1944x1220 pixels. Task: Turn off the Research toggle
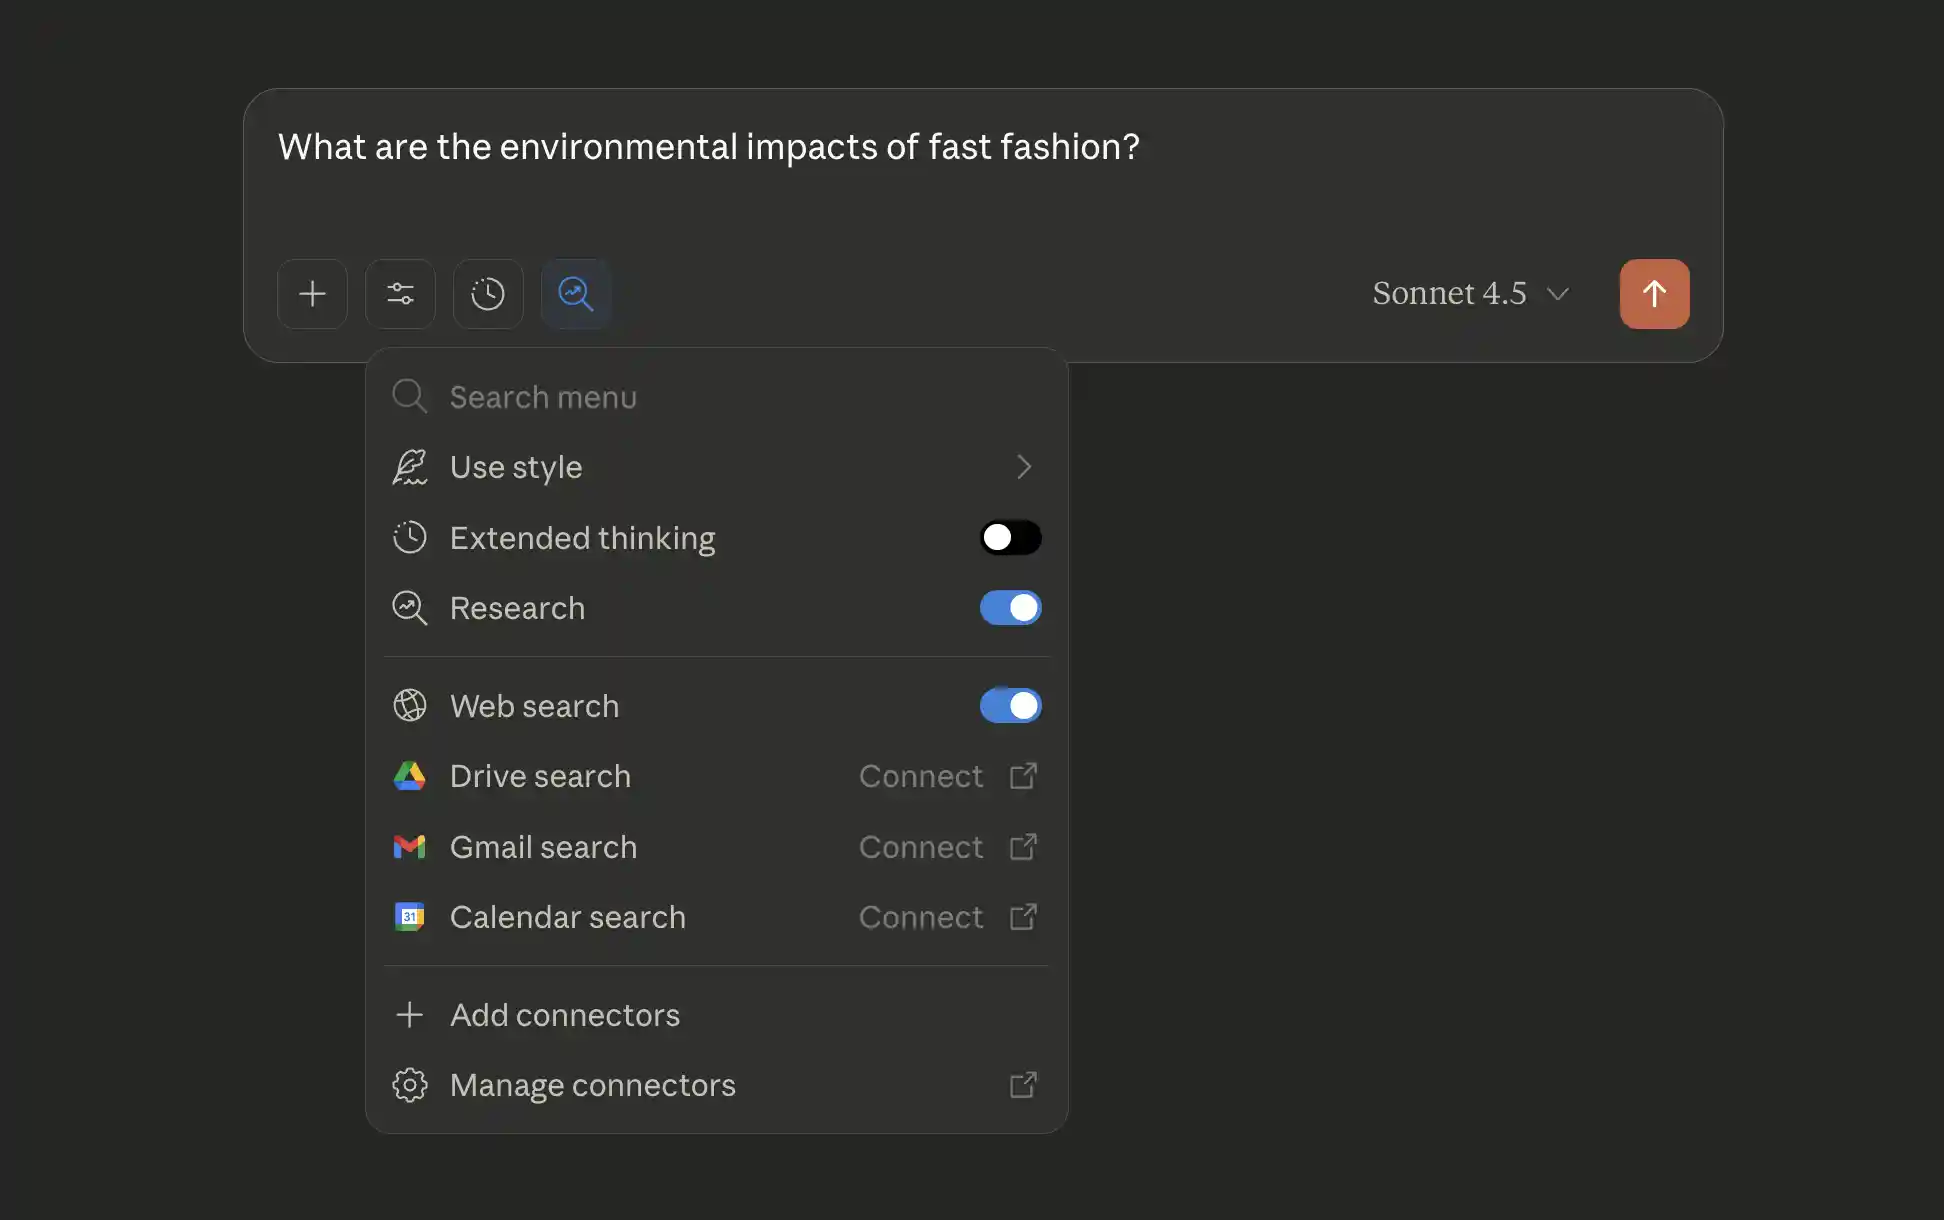coord(1010,608)
